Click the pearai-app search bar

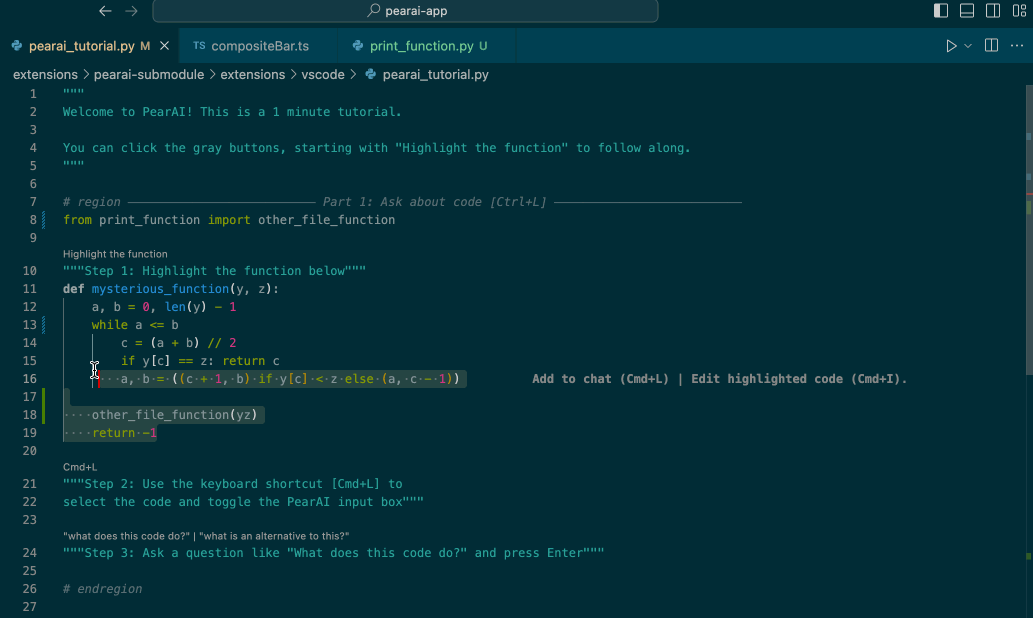pyautogui.click(x=405, y=11)
